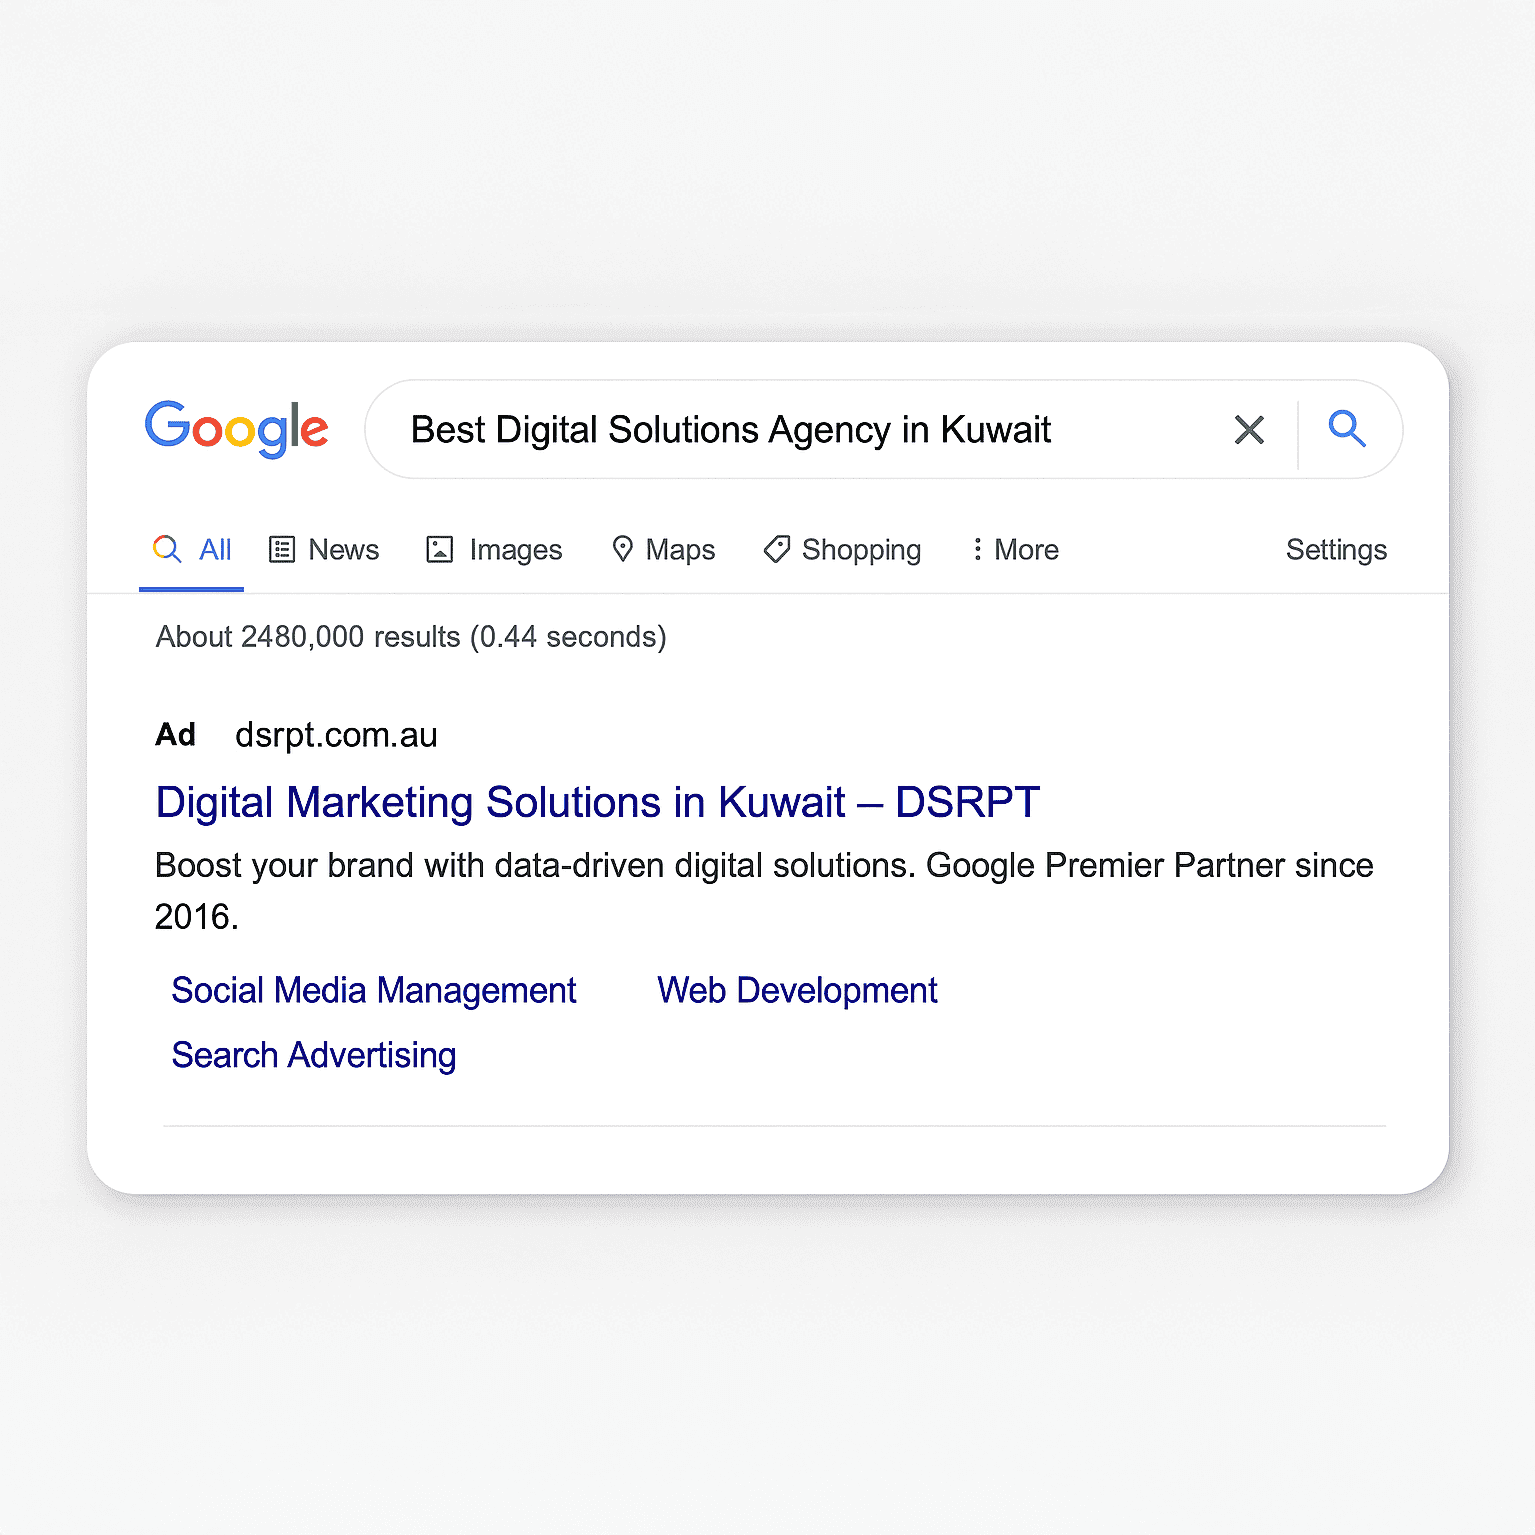Select the All search tab
This screenshot has height=1535, width=1535.
coord(191,550)
